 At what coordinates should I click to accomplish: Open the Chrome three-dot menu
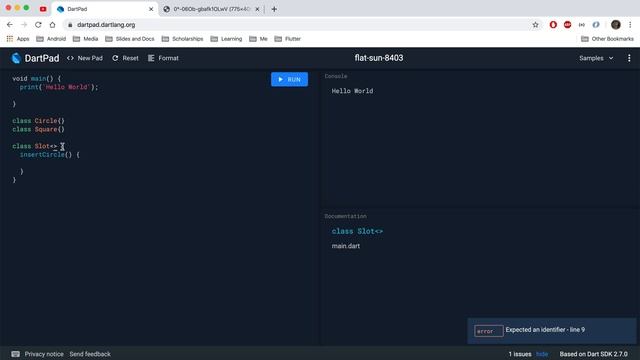(630, 24)
